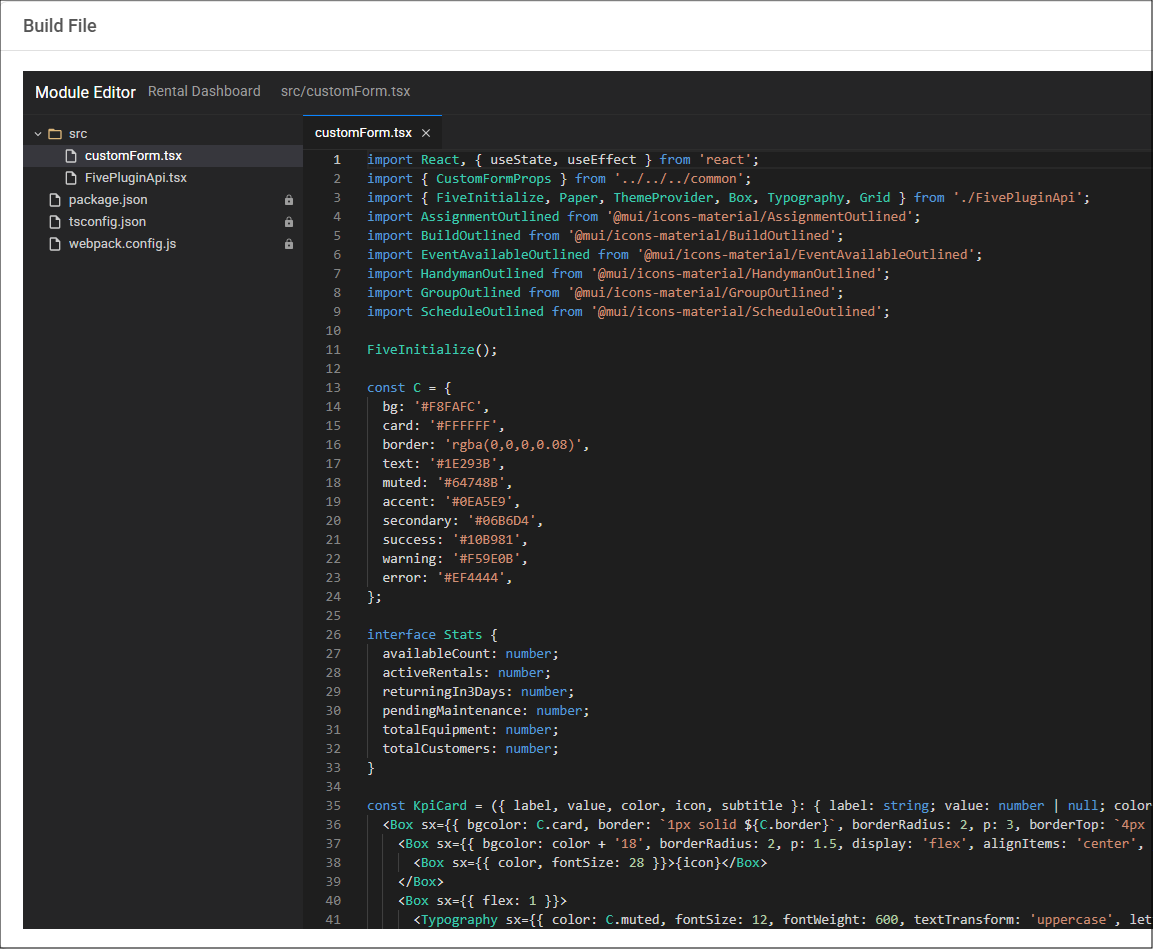
Task: Click the accent value '#0EA5E9'
Action: point(479,502)
